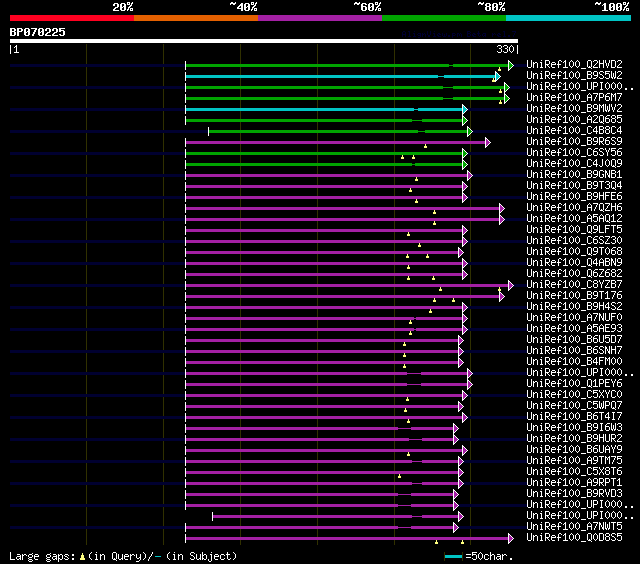Click the 330 end position label
Screen dimensions: 640x564
click(x=505, y=49)
